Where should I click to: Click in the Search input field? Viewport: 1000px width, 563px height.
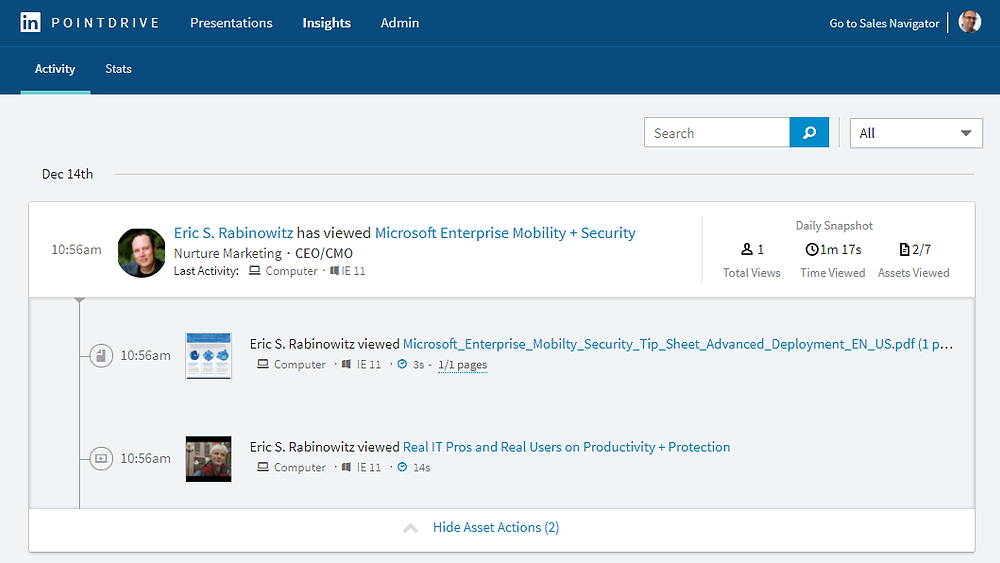click(717, 133)
